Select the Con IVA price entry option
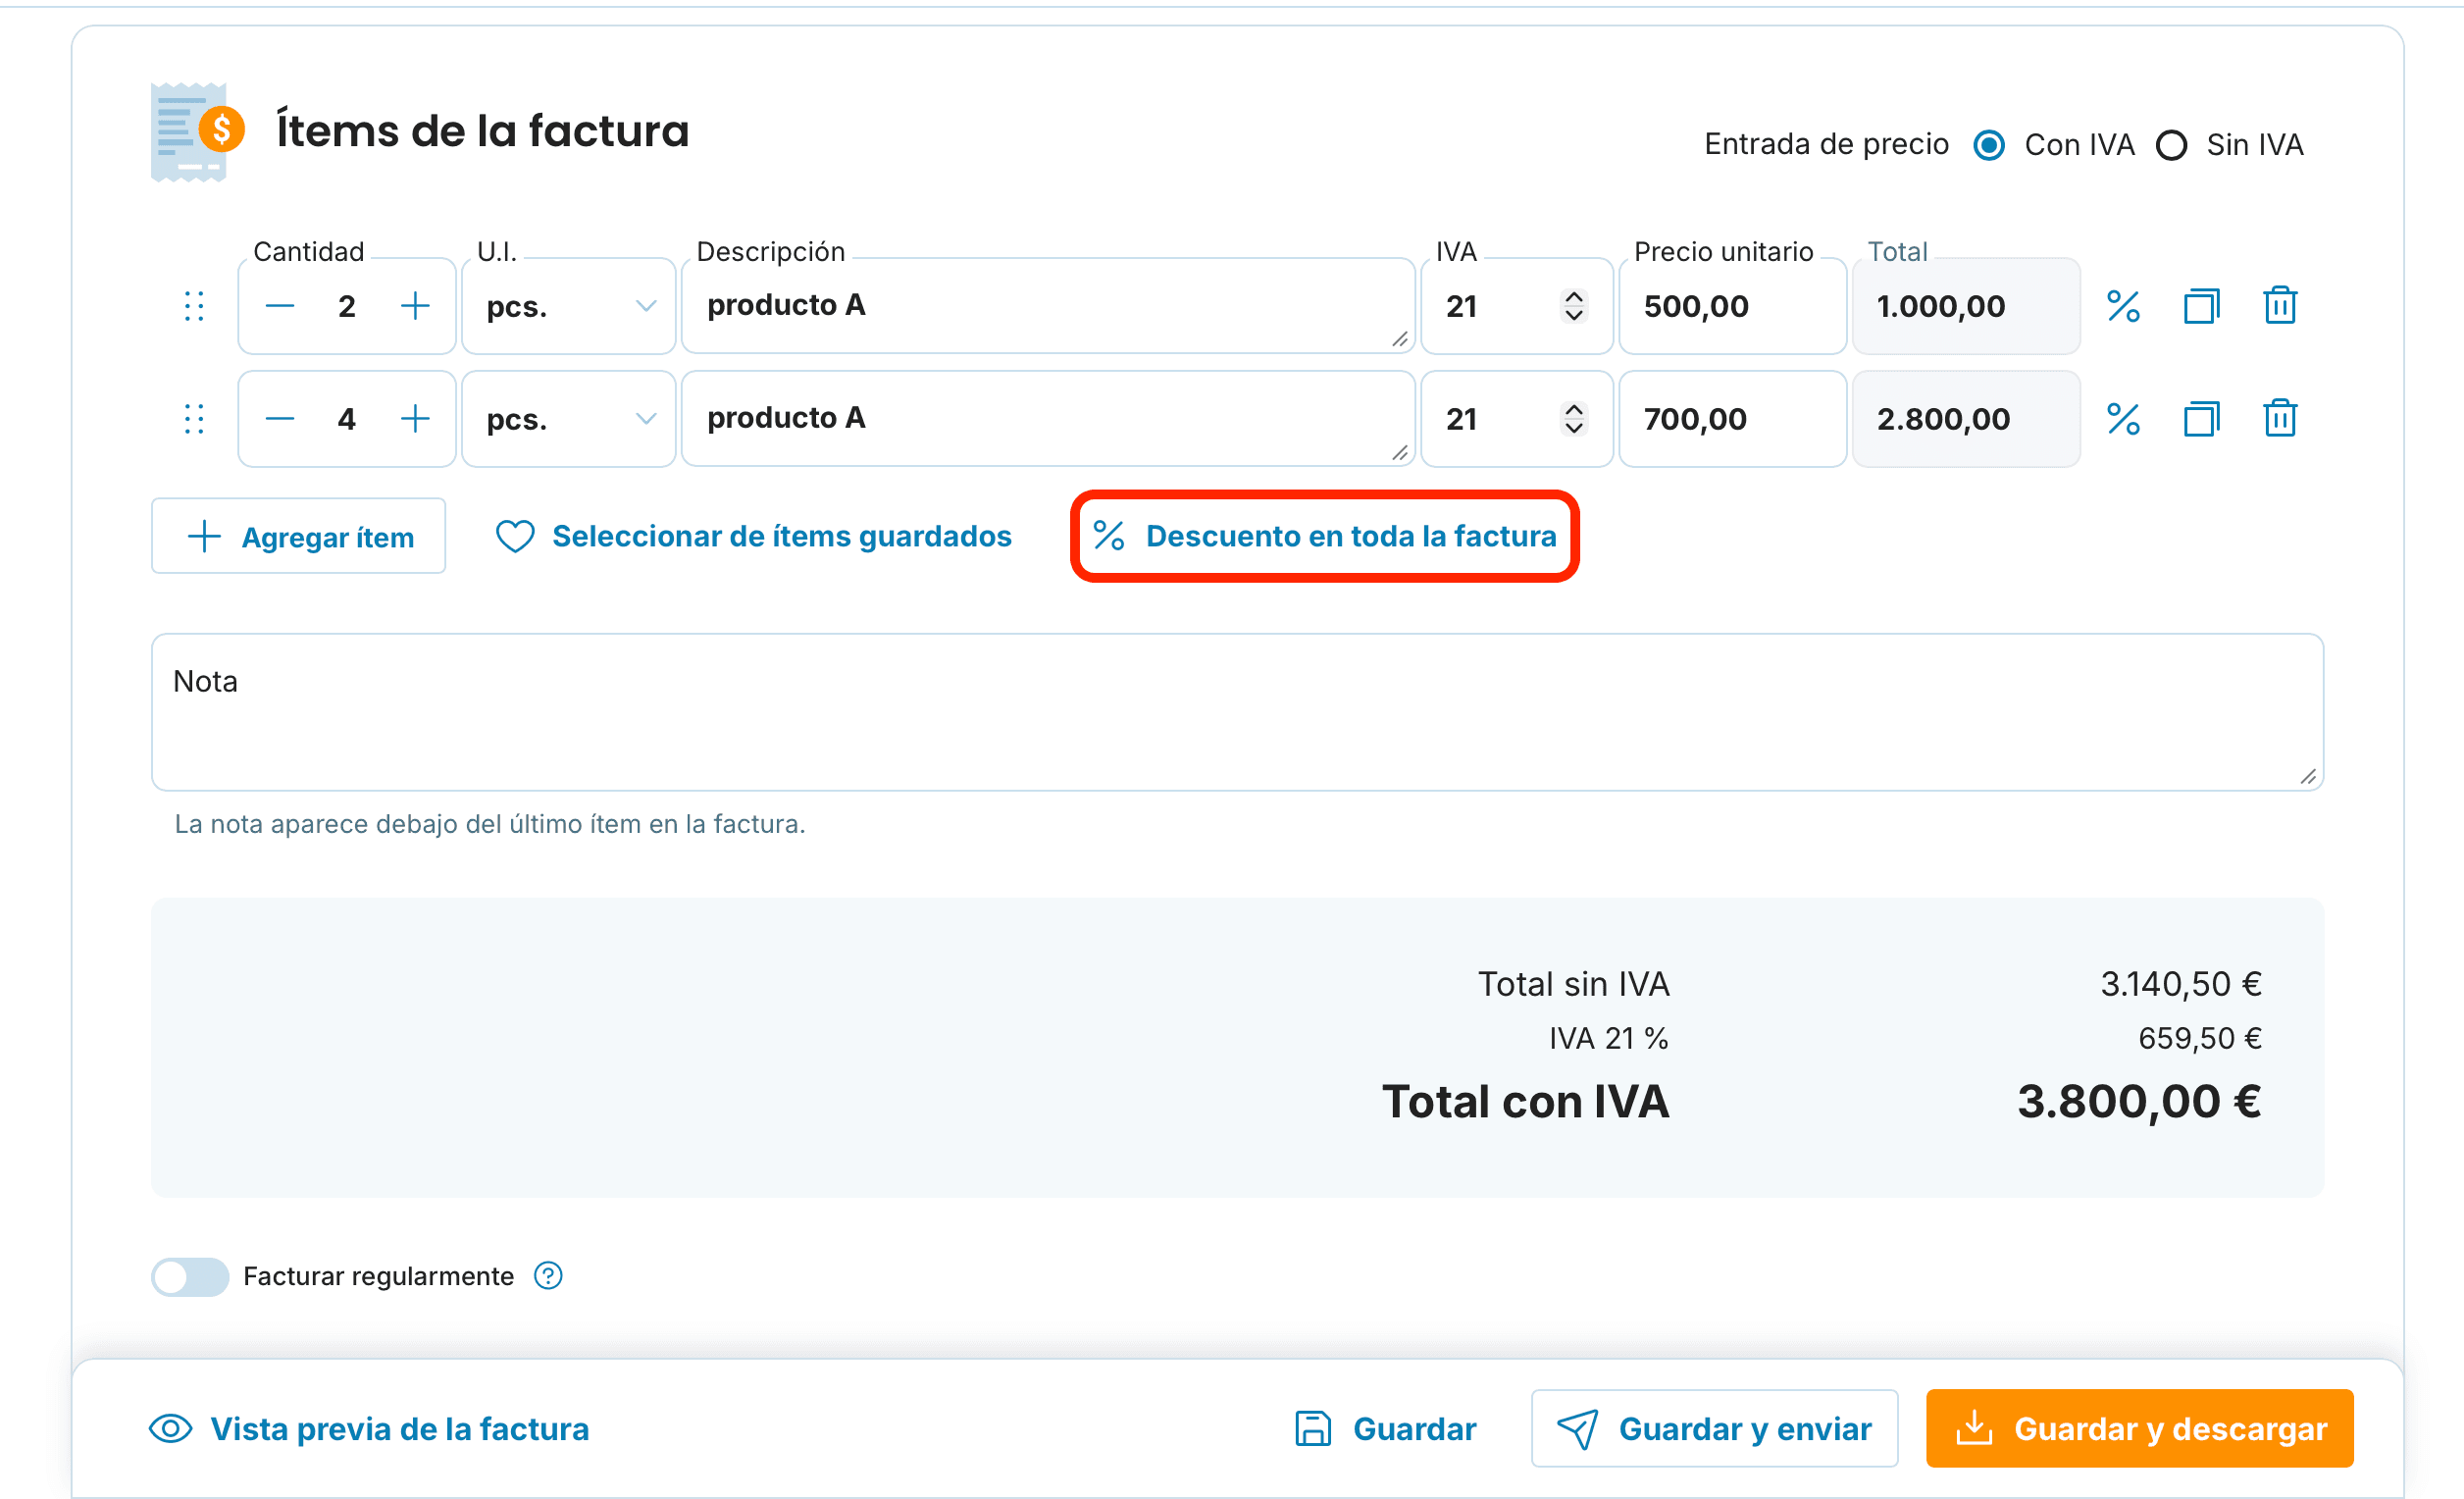 pyautogui.click(x=1989, y=145)
